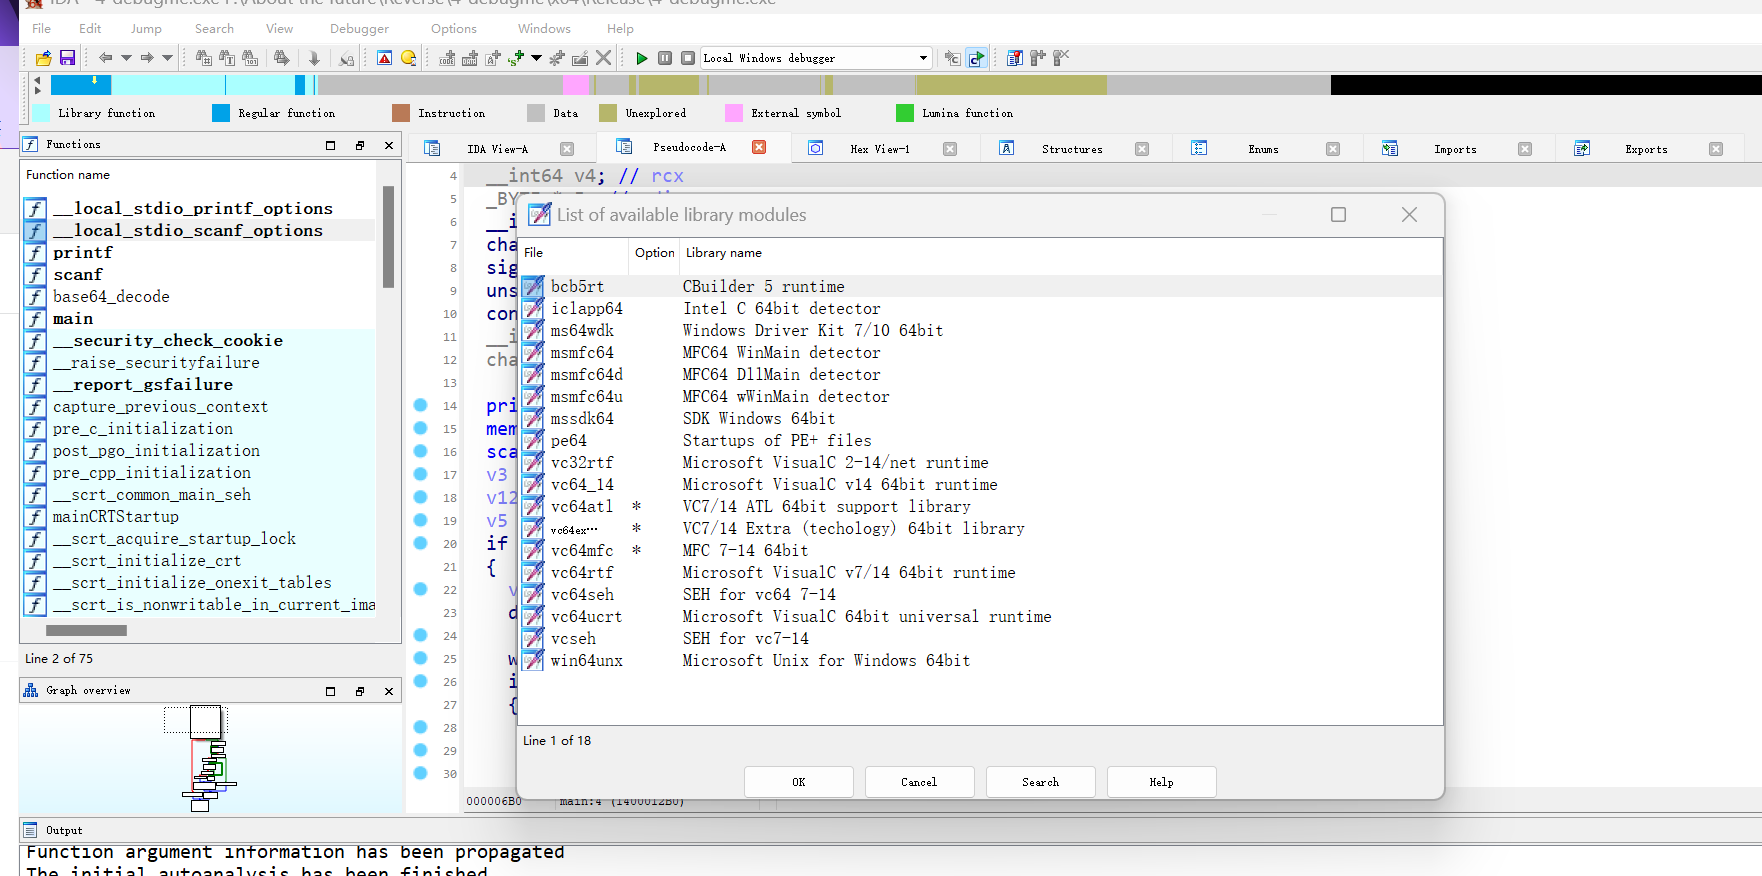This screenshot has width=1762, height=876.
Task: Click Cancel in the library modules dialog
Action: point(919,782)
